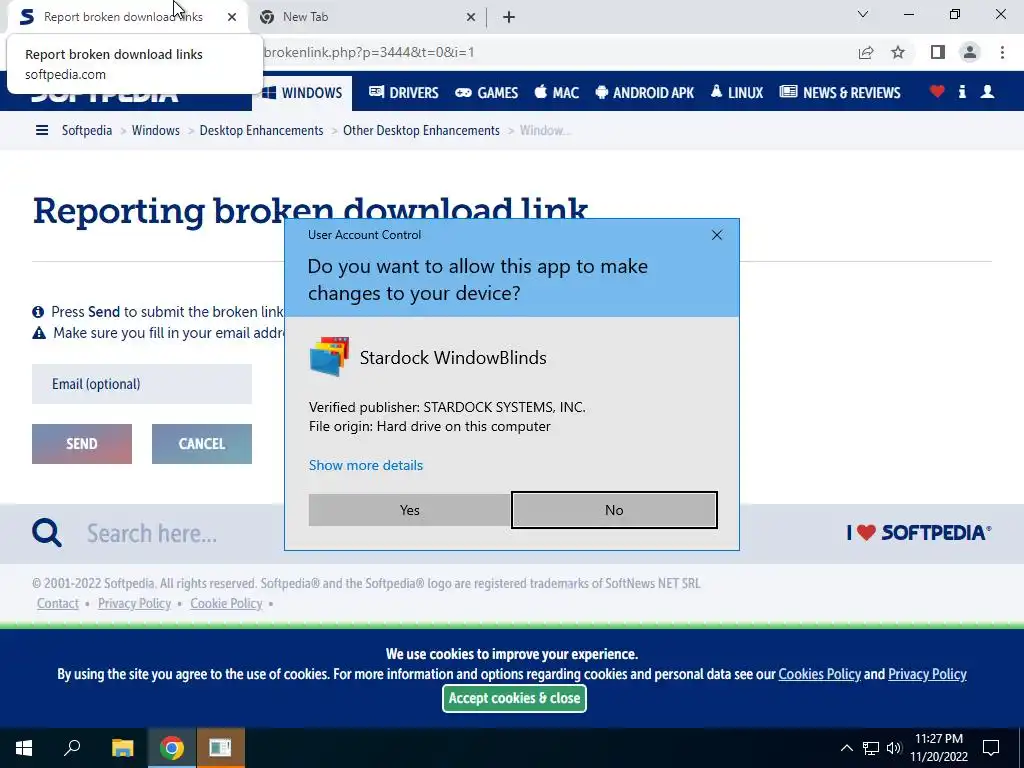Go to Other Desktop Enhancements breadcrumb
The height and width of the screenshot is (768, 1024).
click(x=421, y=130)
